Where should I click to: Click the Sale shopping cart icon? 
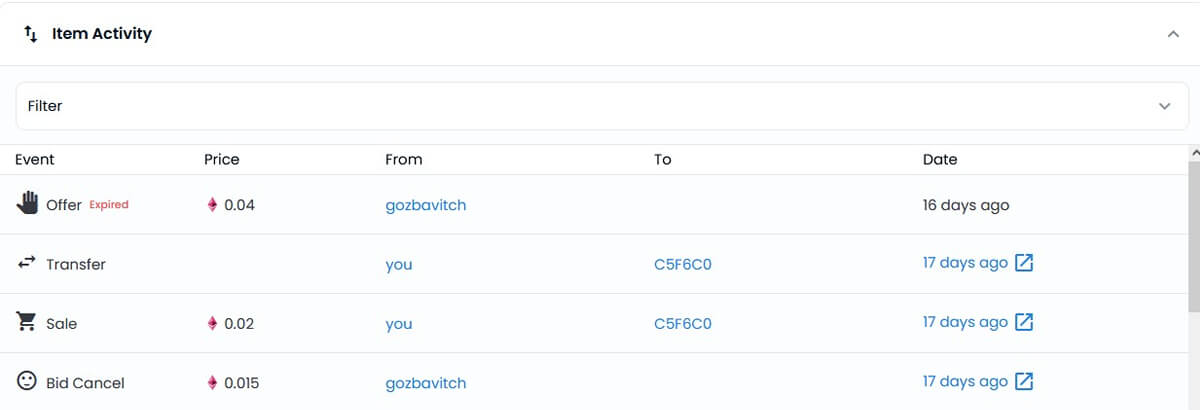pos(27,322)
